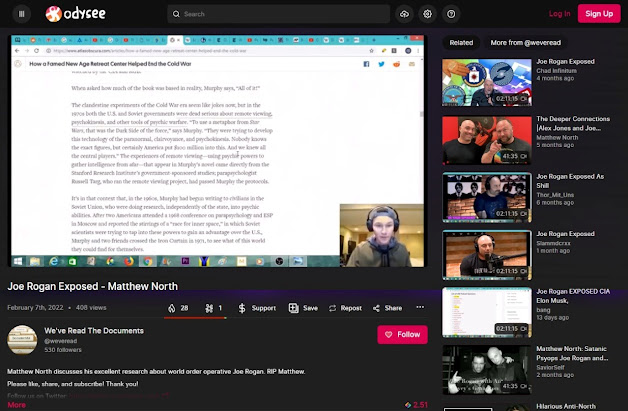Click the Search field
628x411 pixels.
pyautogui.click(x=278, y=14)
